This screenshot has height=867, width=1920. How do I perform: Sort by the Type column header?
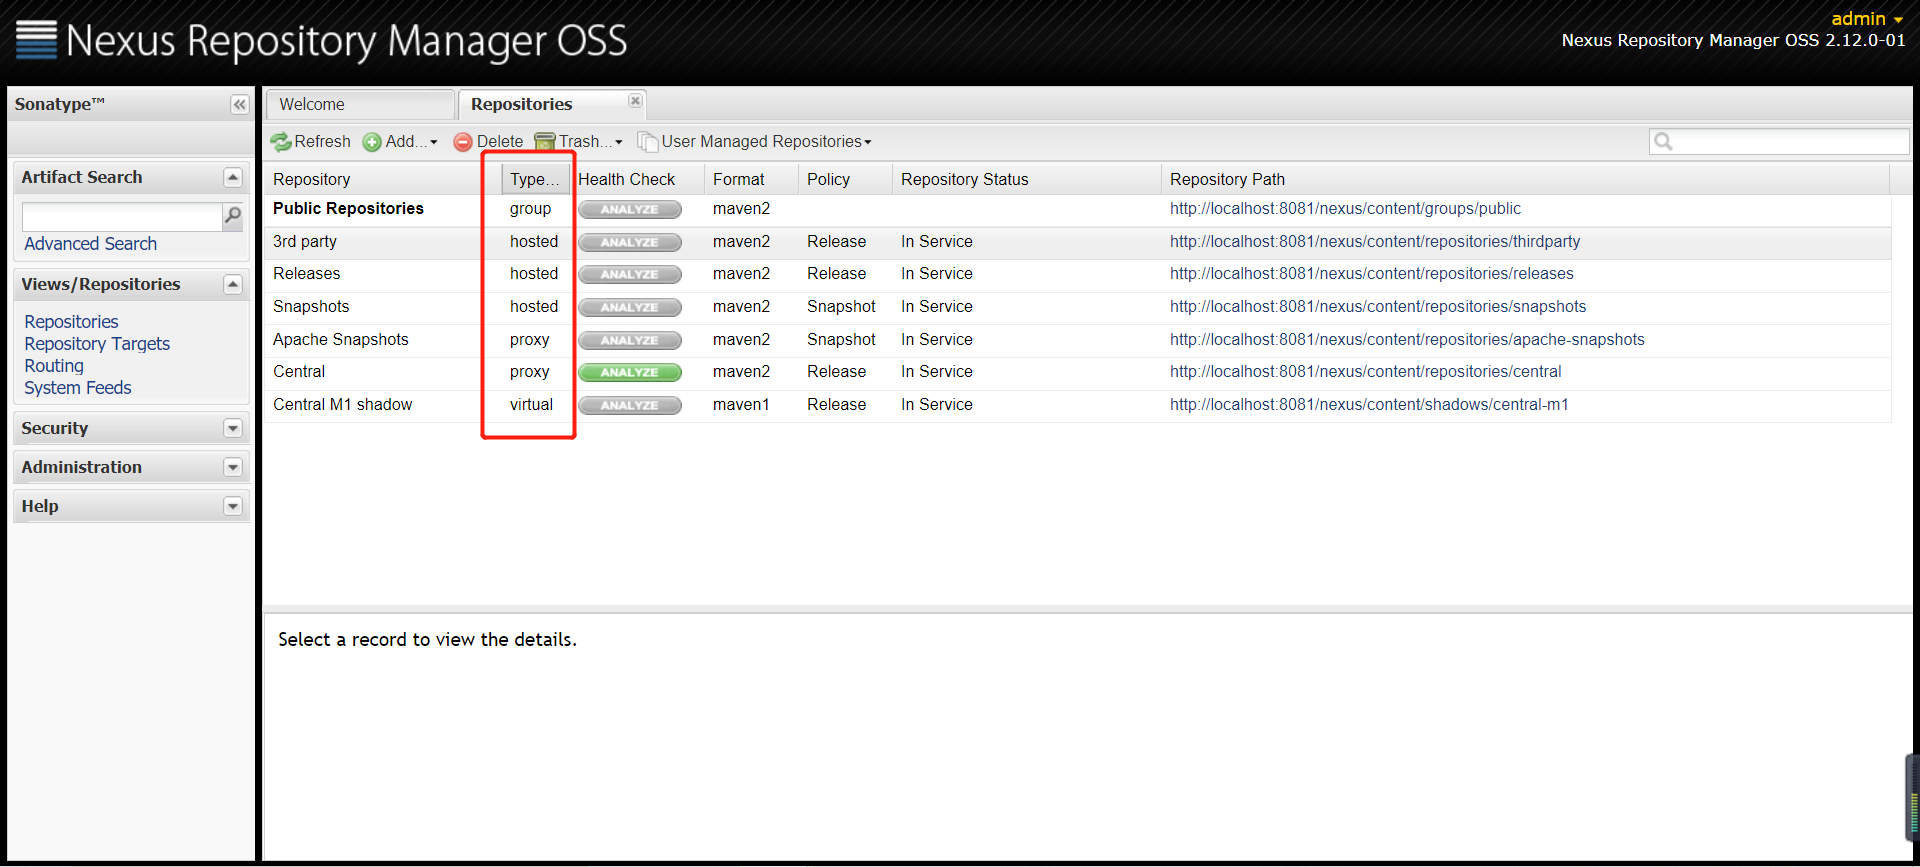(535, 179)
